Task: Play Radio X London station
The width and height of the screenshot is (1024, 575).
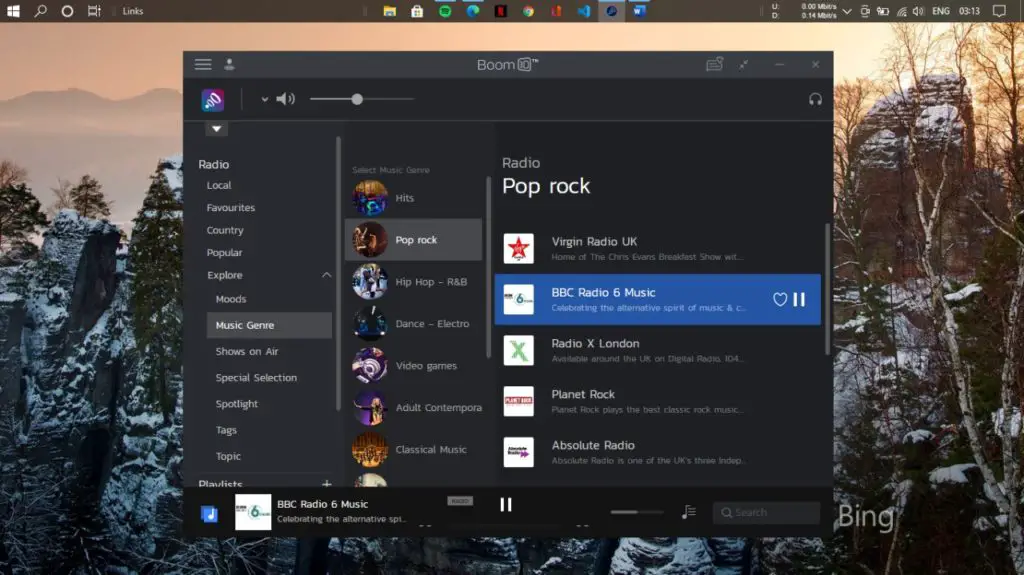Action: click(x=657, y=350)
